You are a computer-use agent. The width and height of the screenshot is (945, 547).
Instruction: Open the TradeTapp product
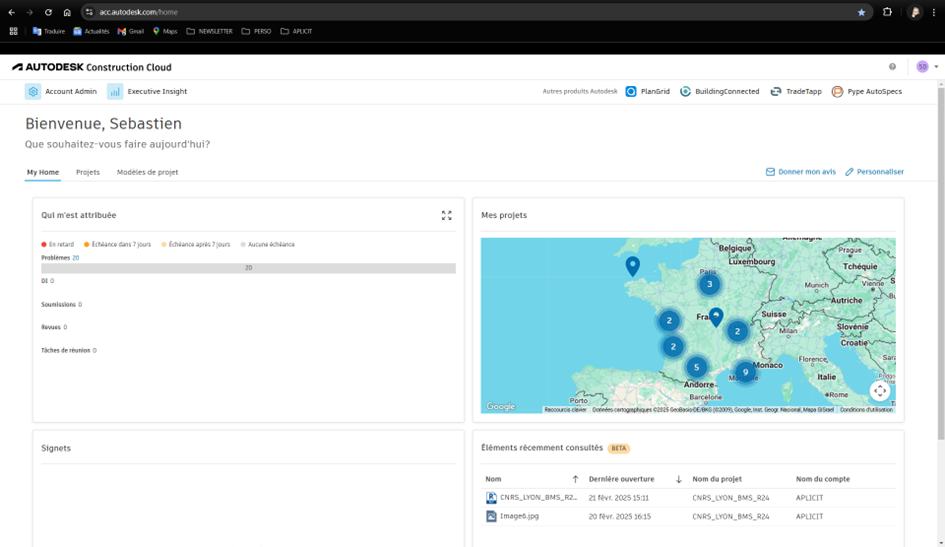point(795,91)
